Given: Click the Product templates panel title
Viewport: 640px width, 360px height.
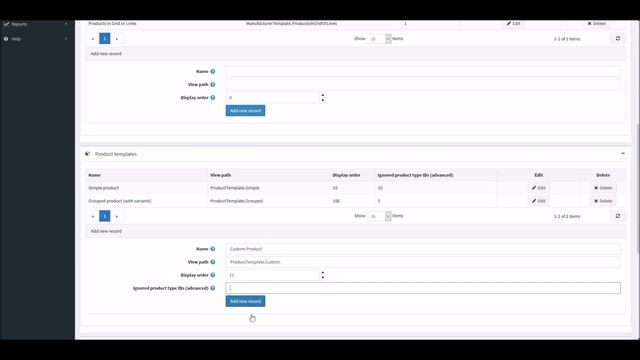Looking at the screenshot, I should tap(116, 154).
